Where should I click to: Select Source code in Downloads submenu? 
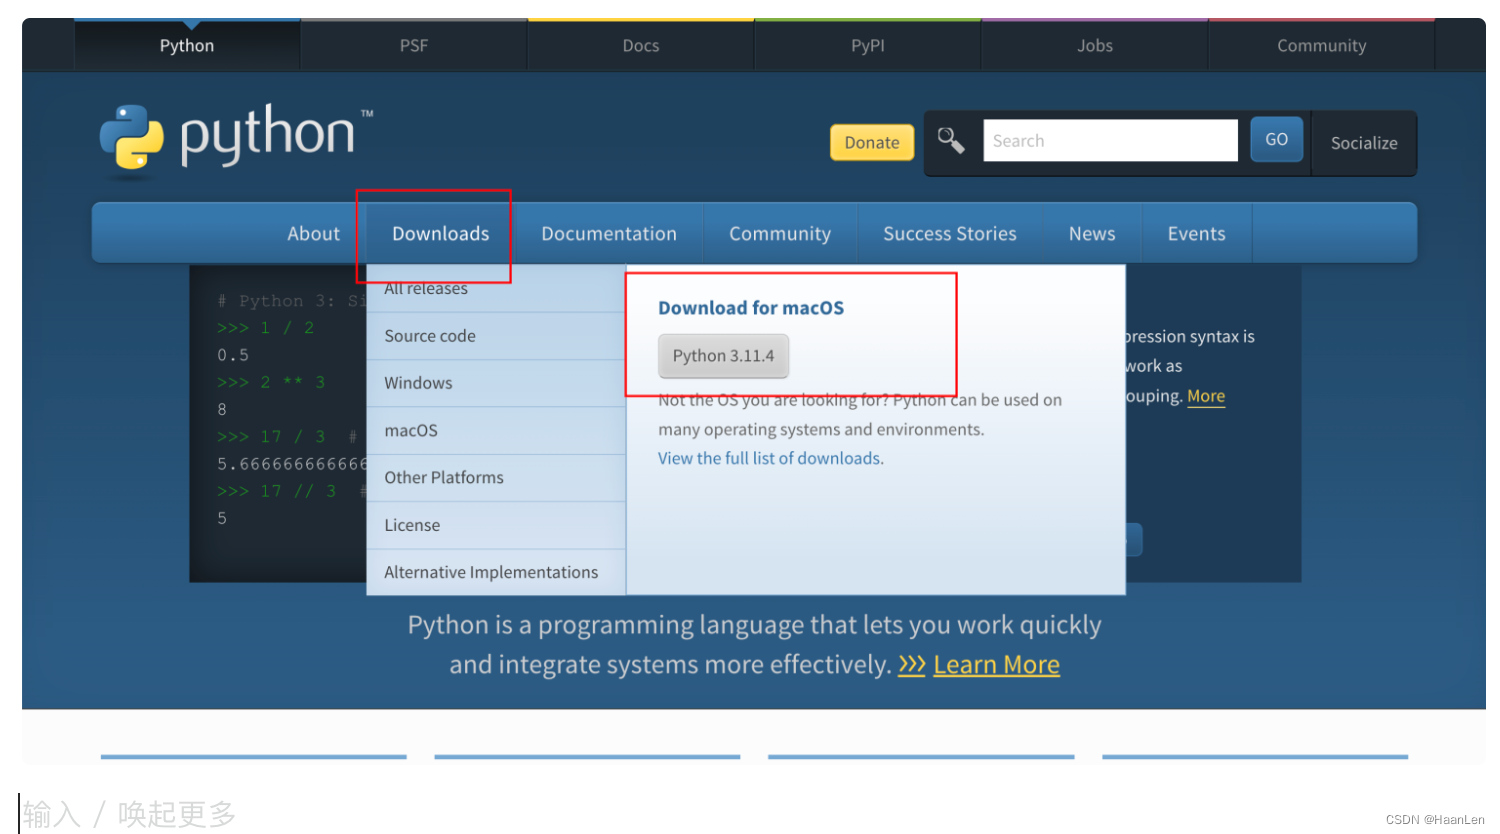coord(496,336)
